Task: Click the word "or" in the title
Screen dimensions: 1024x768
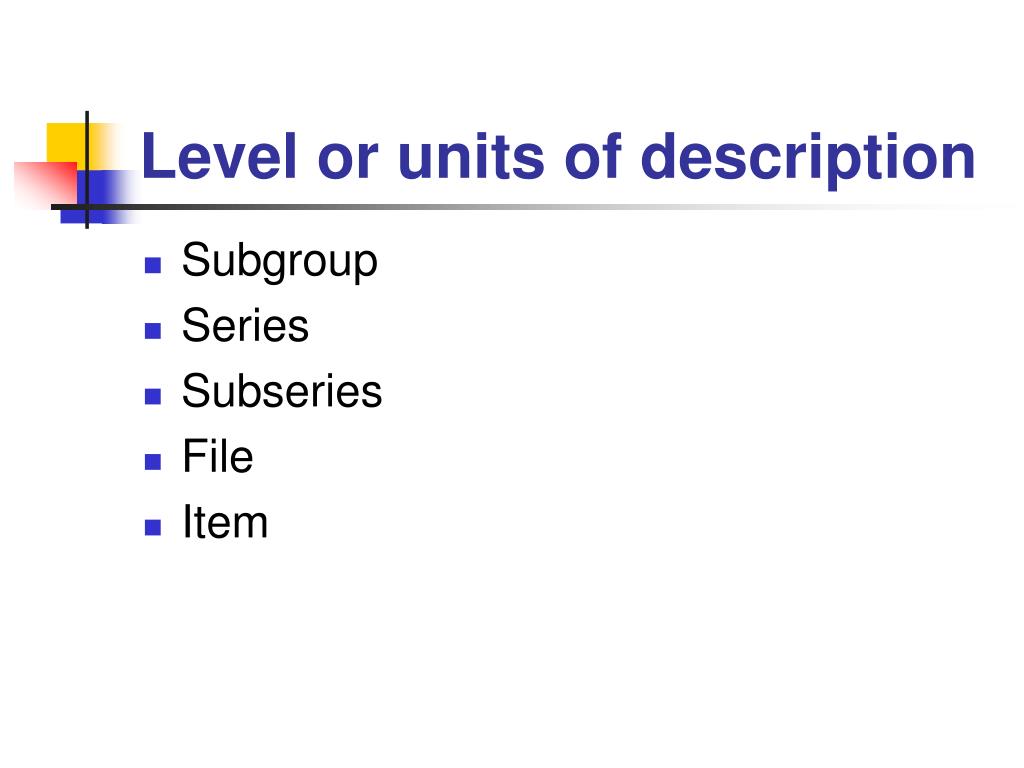Action: click(x=347, y=161)
